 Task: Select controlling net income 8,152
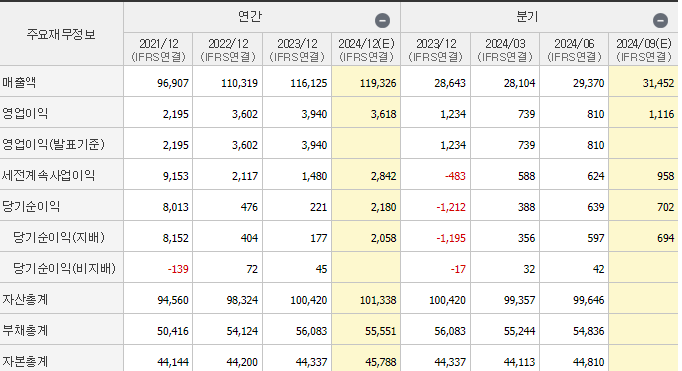[176, 238]
